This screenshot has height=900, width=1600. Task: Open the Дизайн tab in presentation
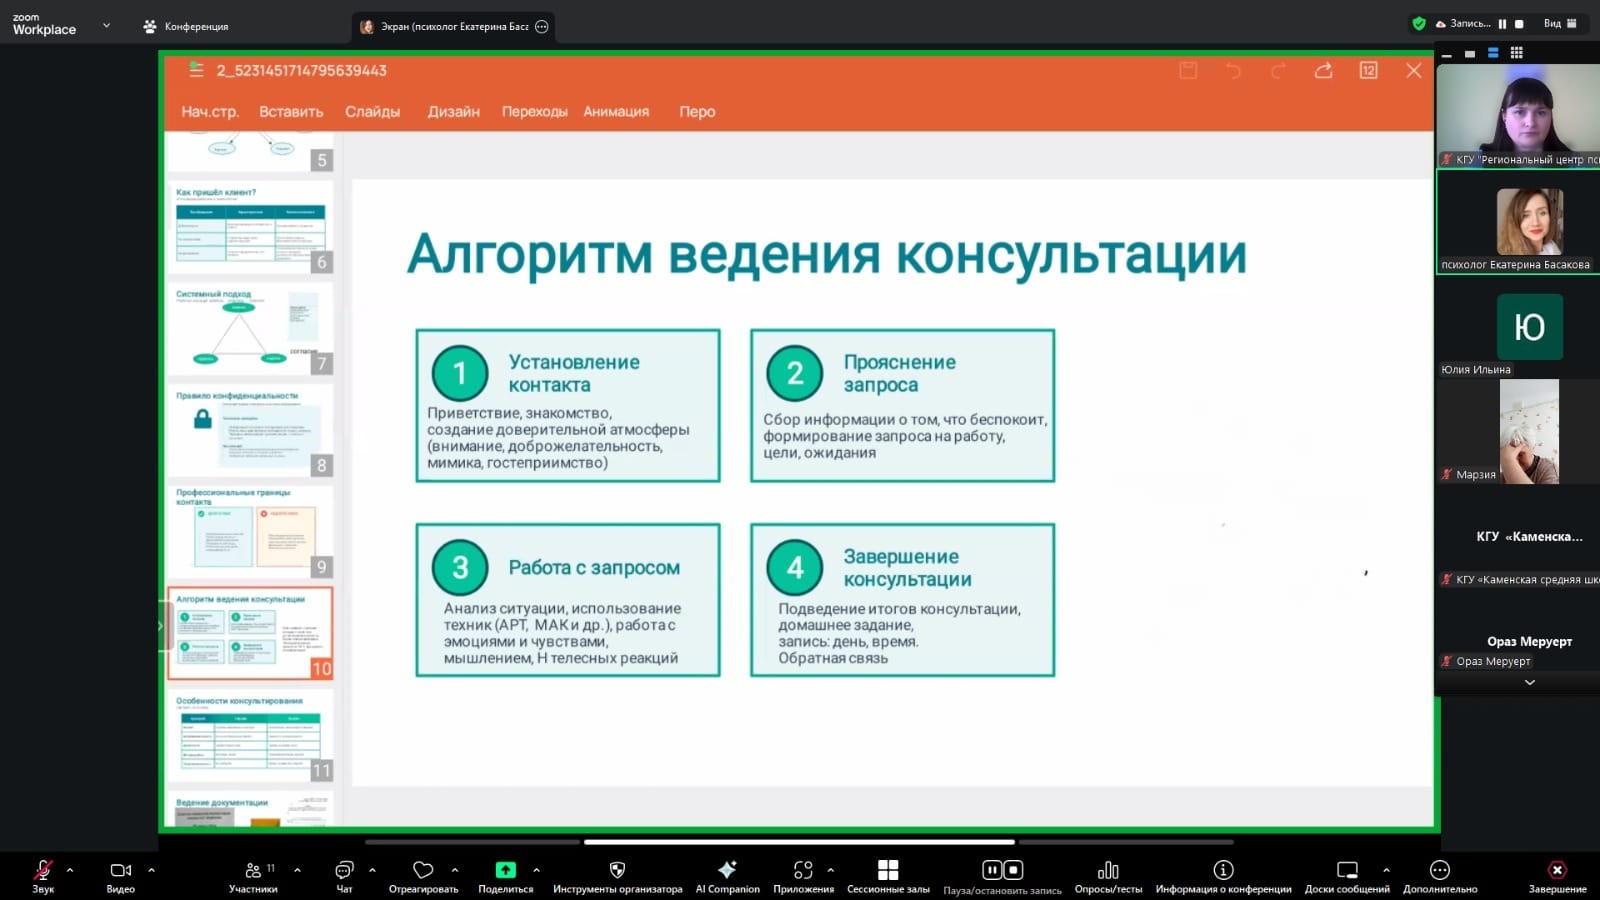(x=453, y=112)
